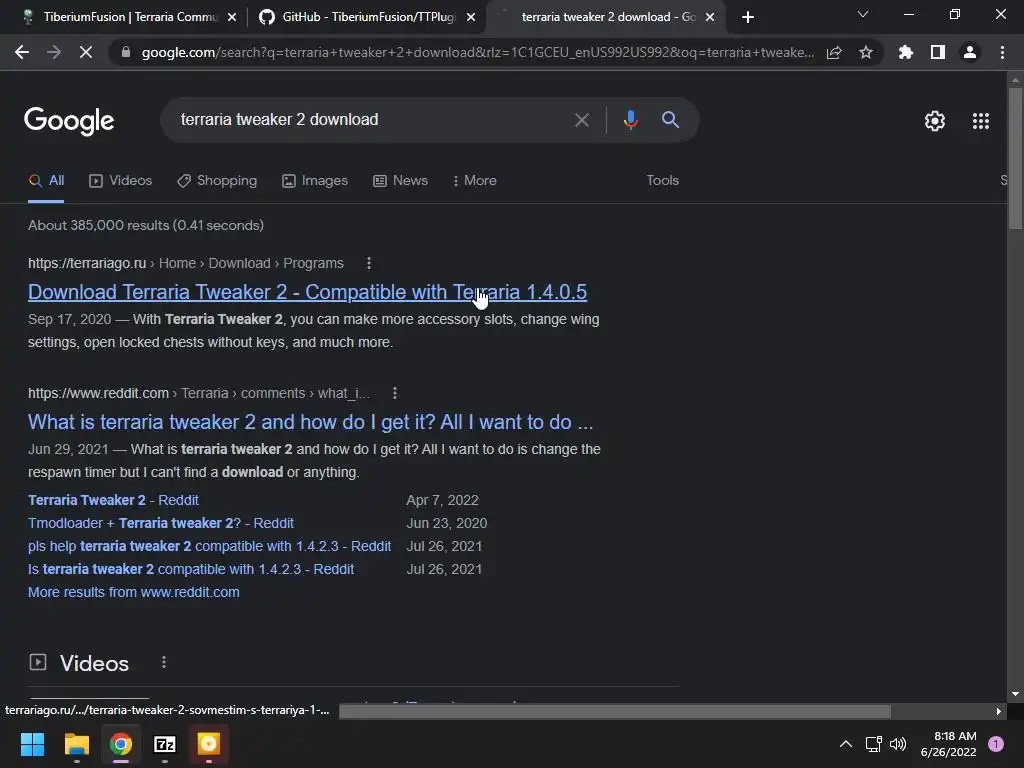Click the scrollbar down arrow
Screen dimensions: 1024x768
pos(1015,694)
